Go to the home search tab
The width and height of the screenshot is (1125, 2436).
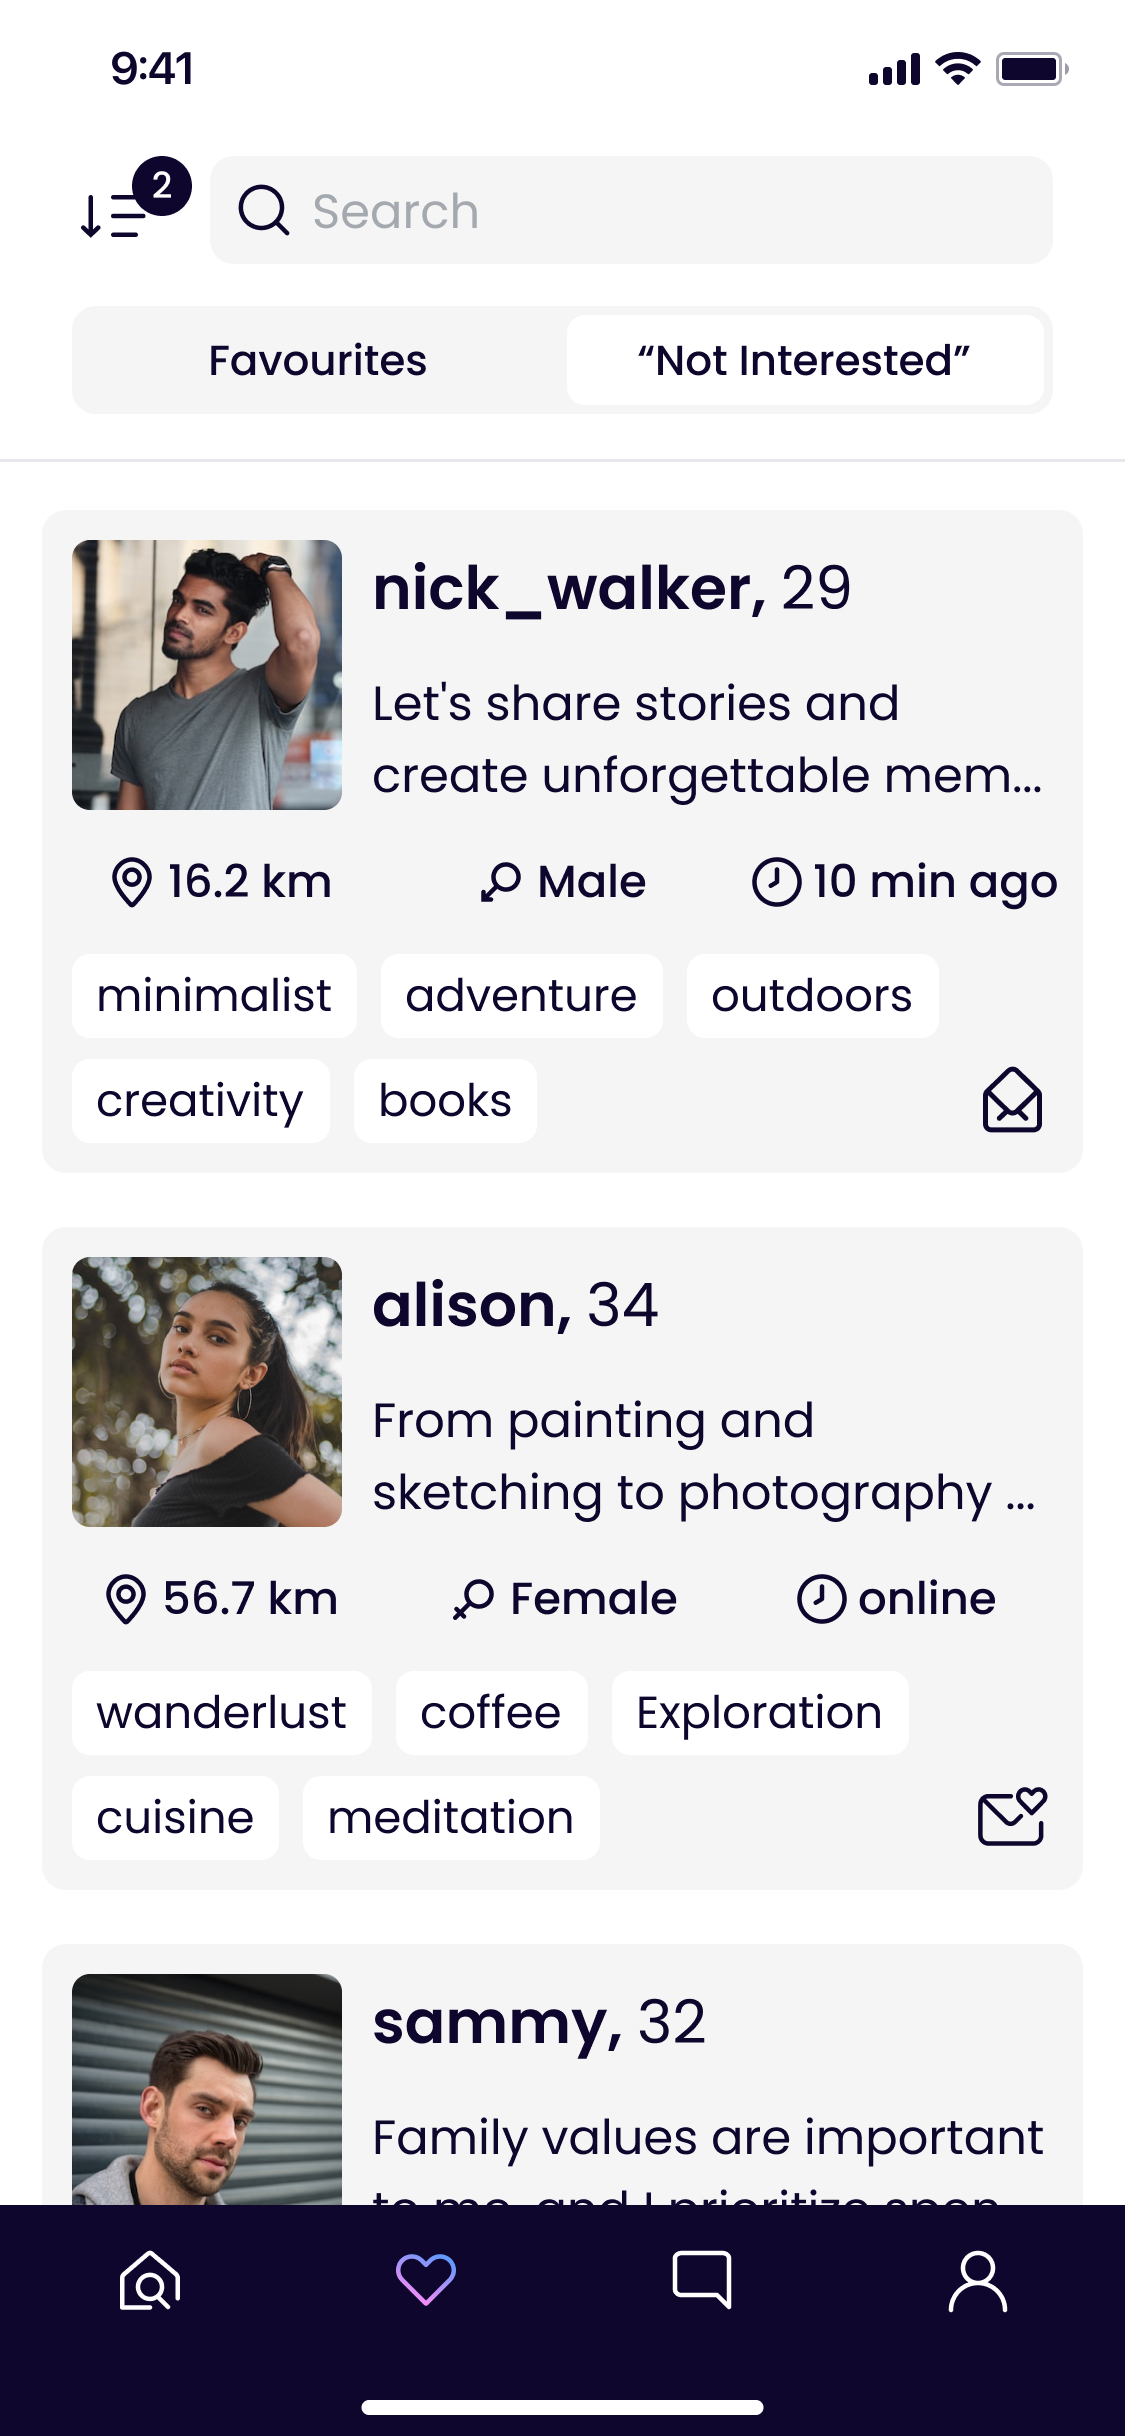click(x=150, y=2280)
